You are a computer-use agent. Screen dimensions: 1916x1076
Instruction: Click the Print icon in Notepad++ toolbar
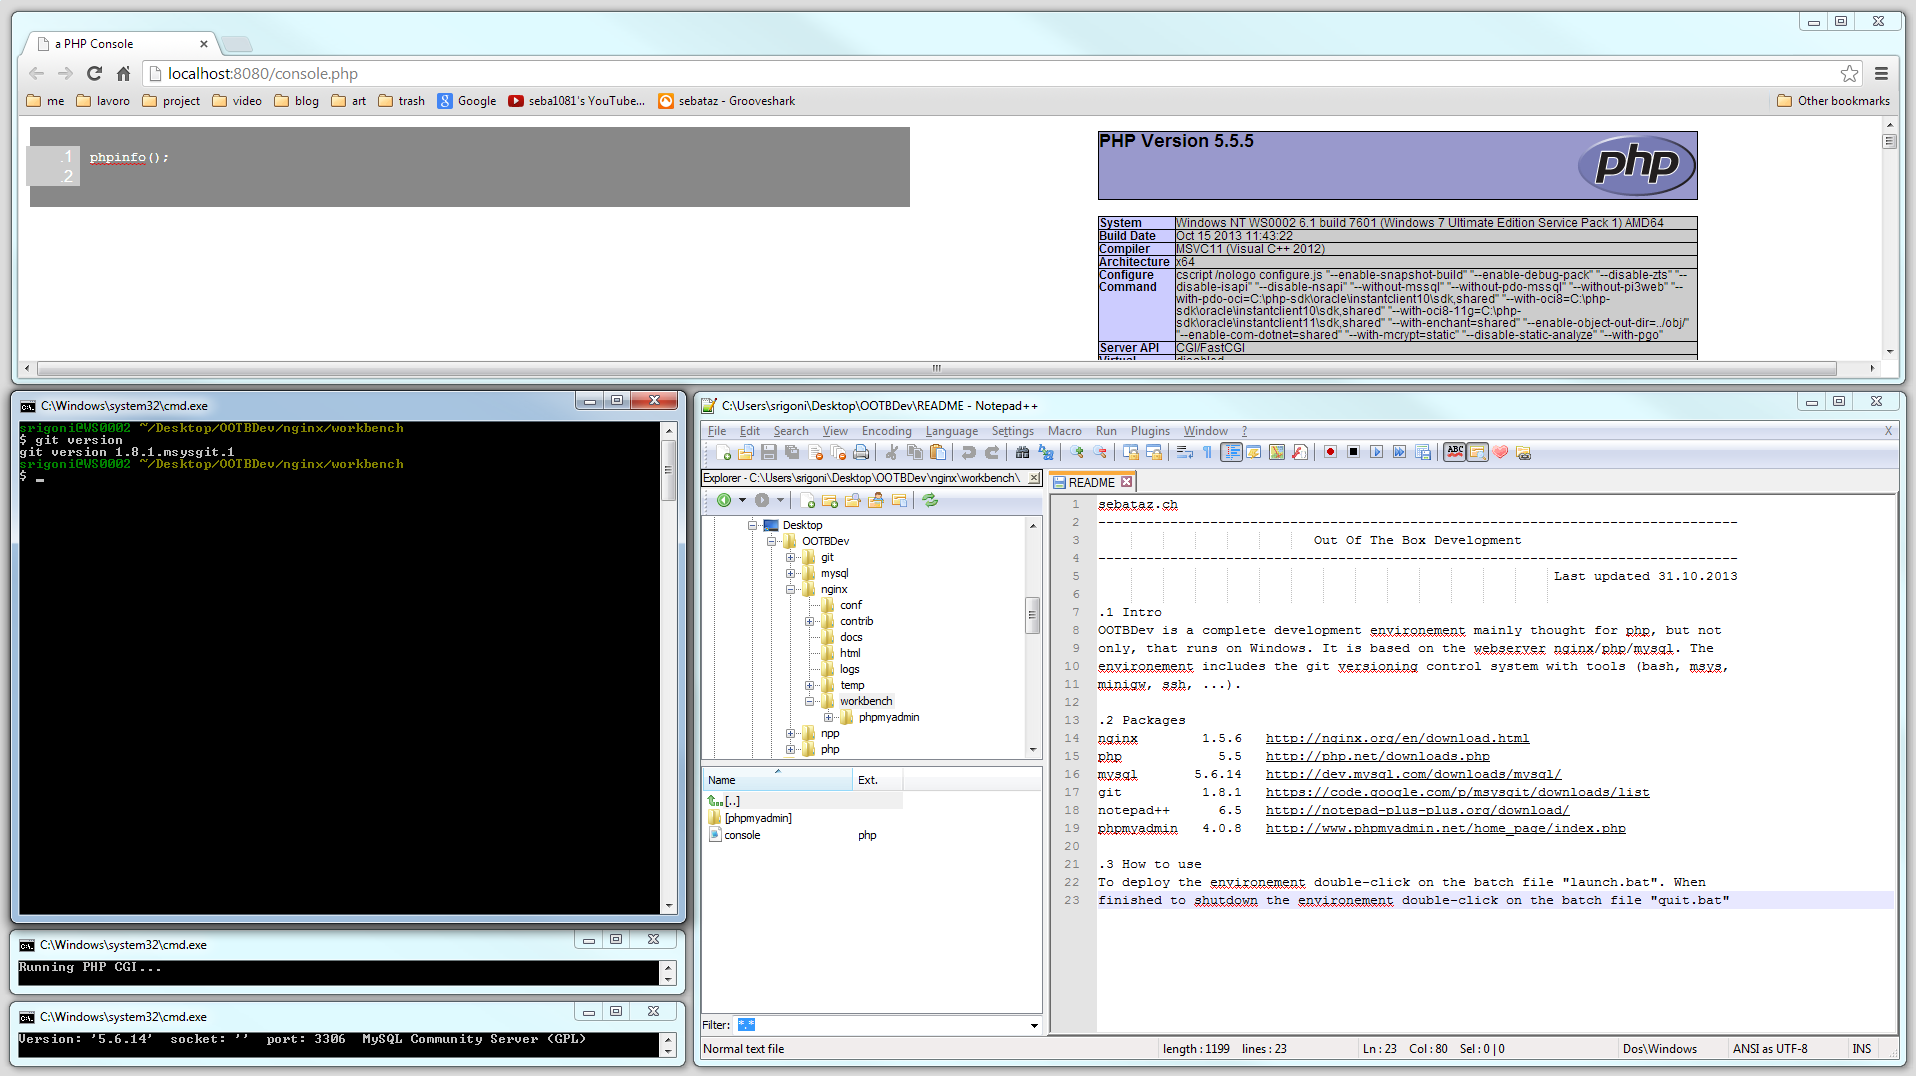pyautogui.click(x=861, y=453)
